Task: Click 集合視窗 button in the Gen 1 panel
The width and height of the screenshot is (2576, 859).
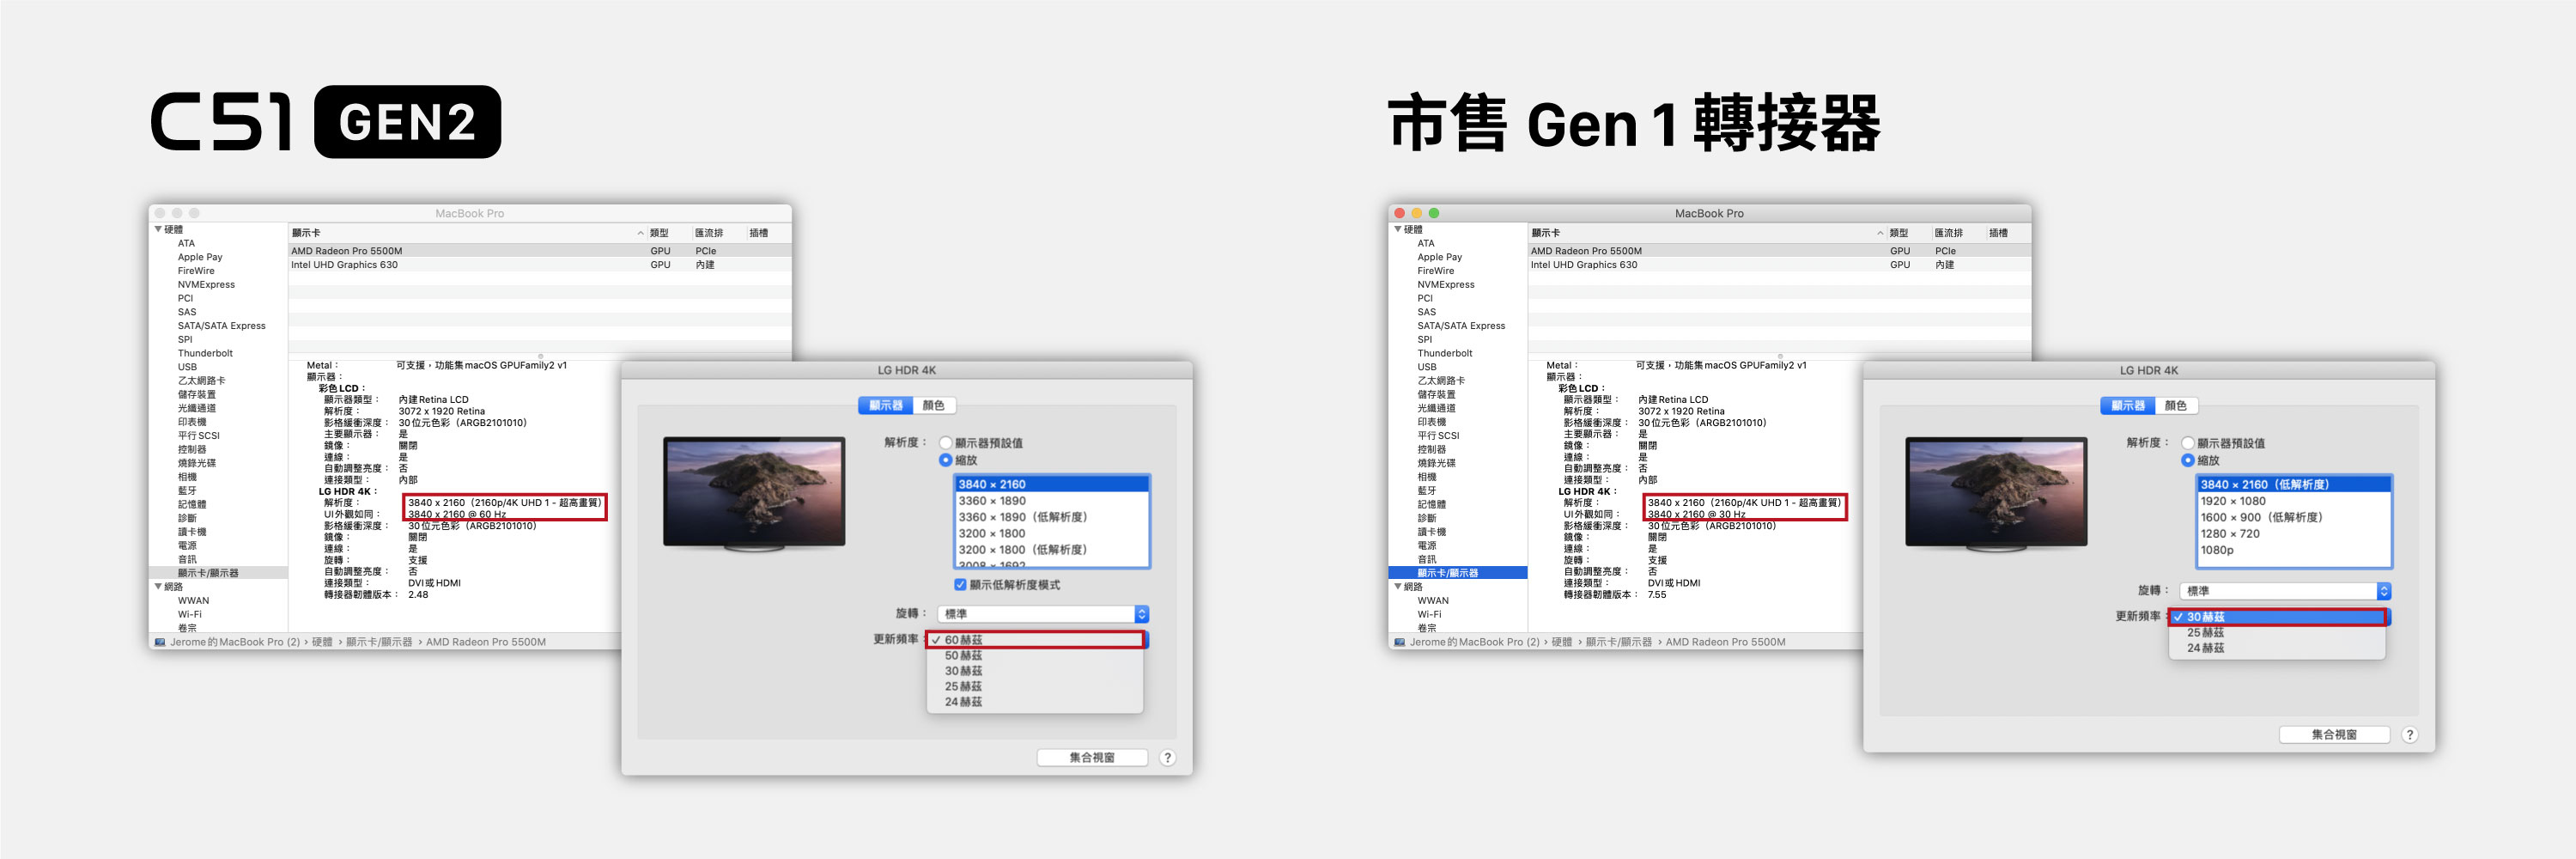Action: pos(2334,735)
